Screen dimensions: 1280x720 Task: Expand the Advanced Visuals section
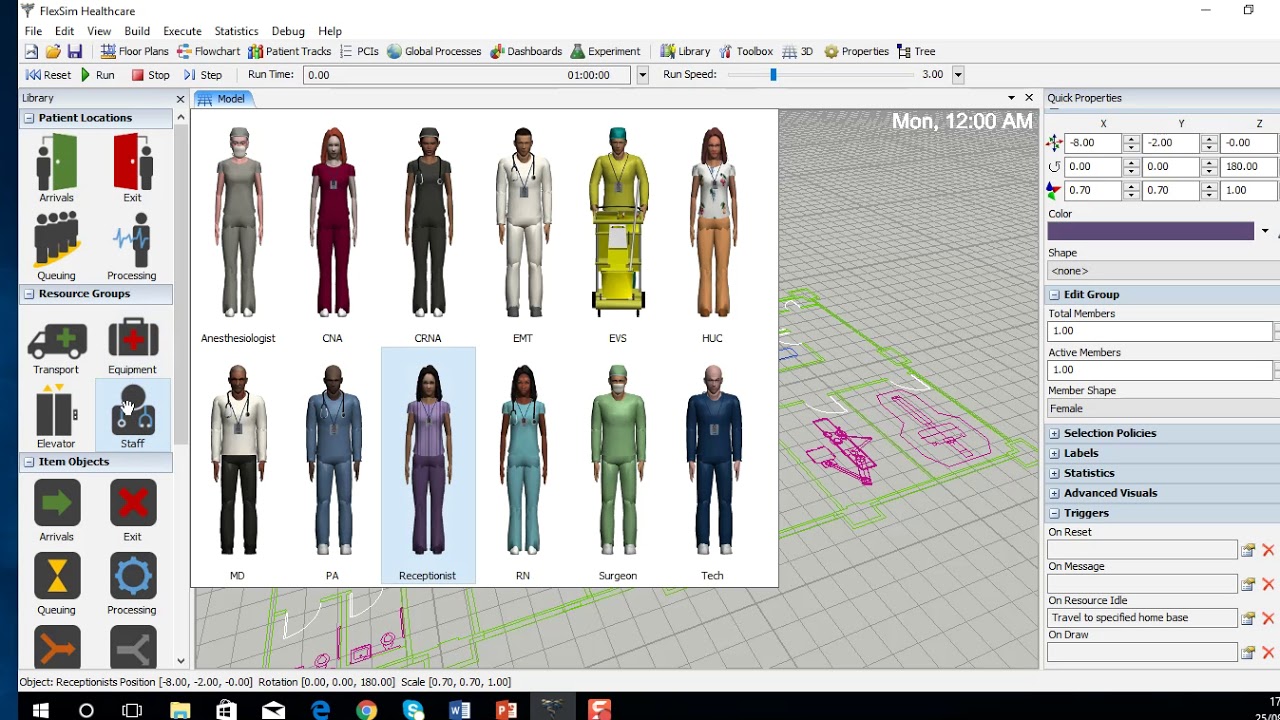[1054, 493]
